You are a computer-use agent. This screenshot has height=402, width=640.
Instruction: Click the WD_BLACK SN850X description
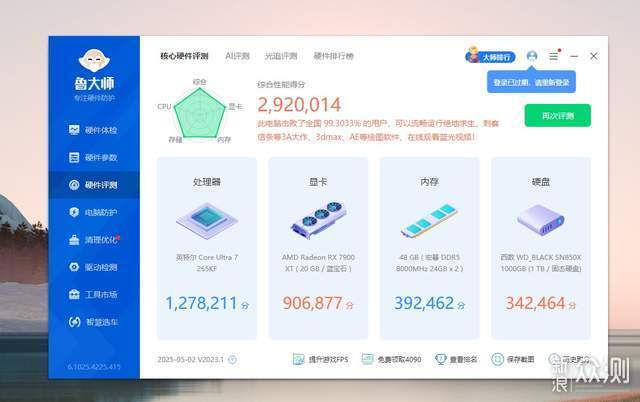click(x=541, y=263)
